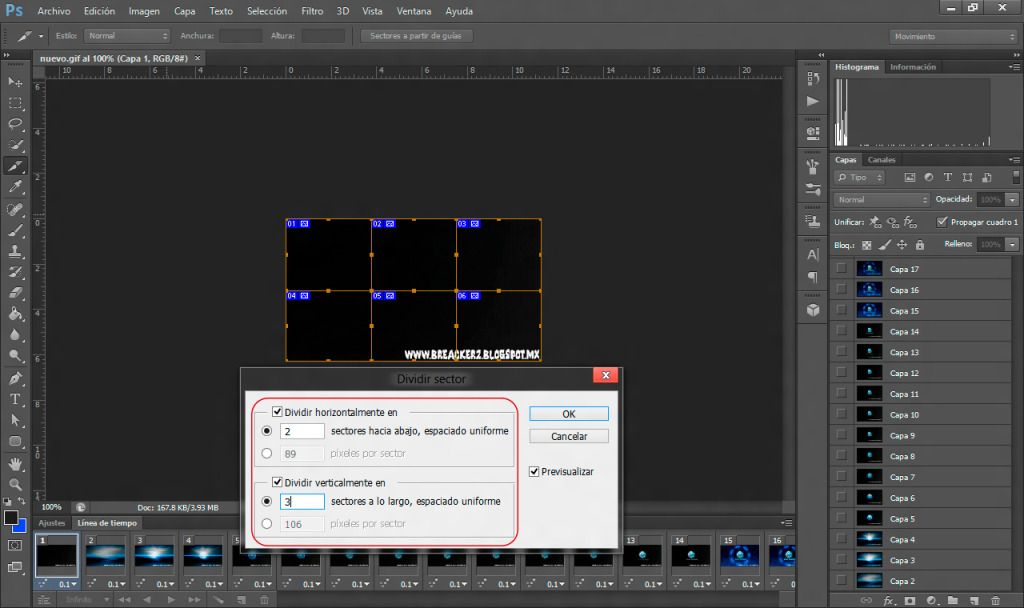This screenshot has height=608, width=1024.
Task: Click the type layer filter icon
Action: 948,178
